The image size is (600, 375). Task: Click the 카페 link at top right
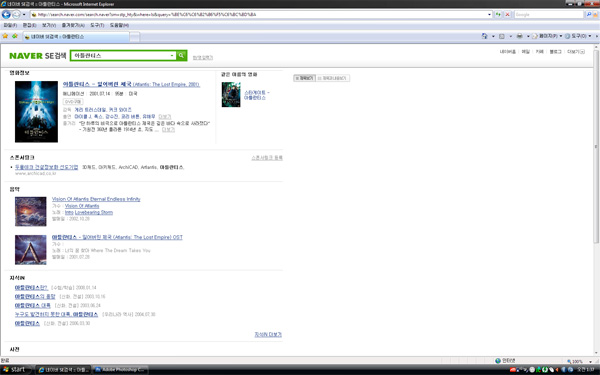coord(540,52)
